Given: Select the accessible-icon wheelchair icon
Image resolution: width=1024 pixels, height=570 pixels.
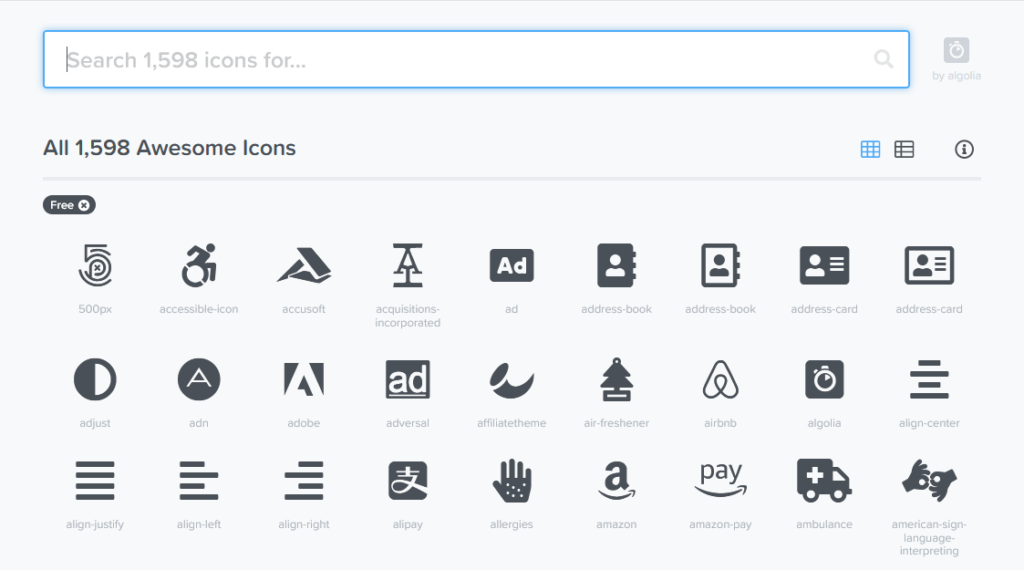Looking at the screenshot, I should pyautogui.click(x=199, y=266).
